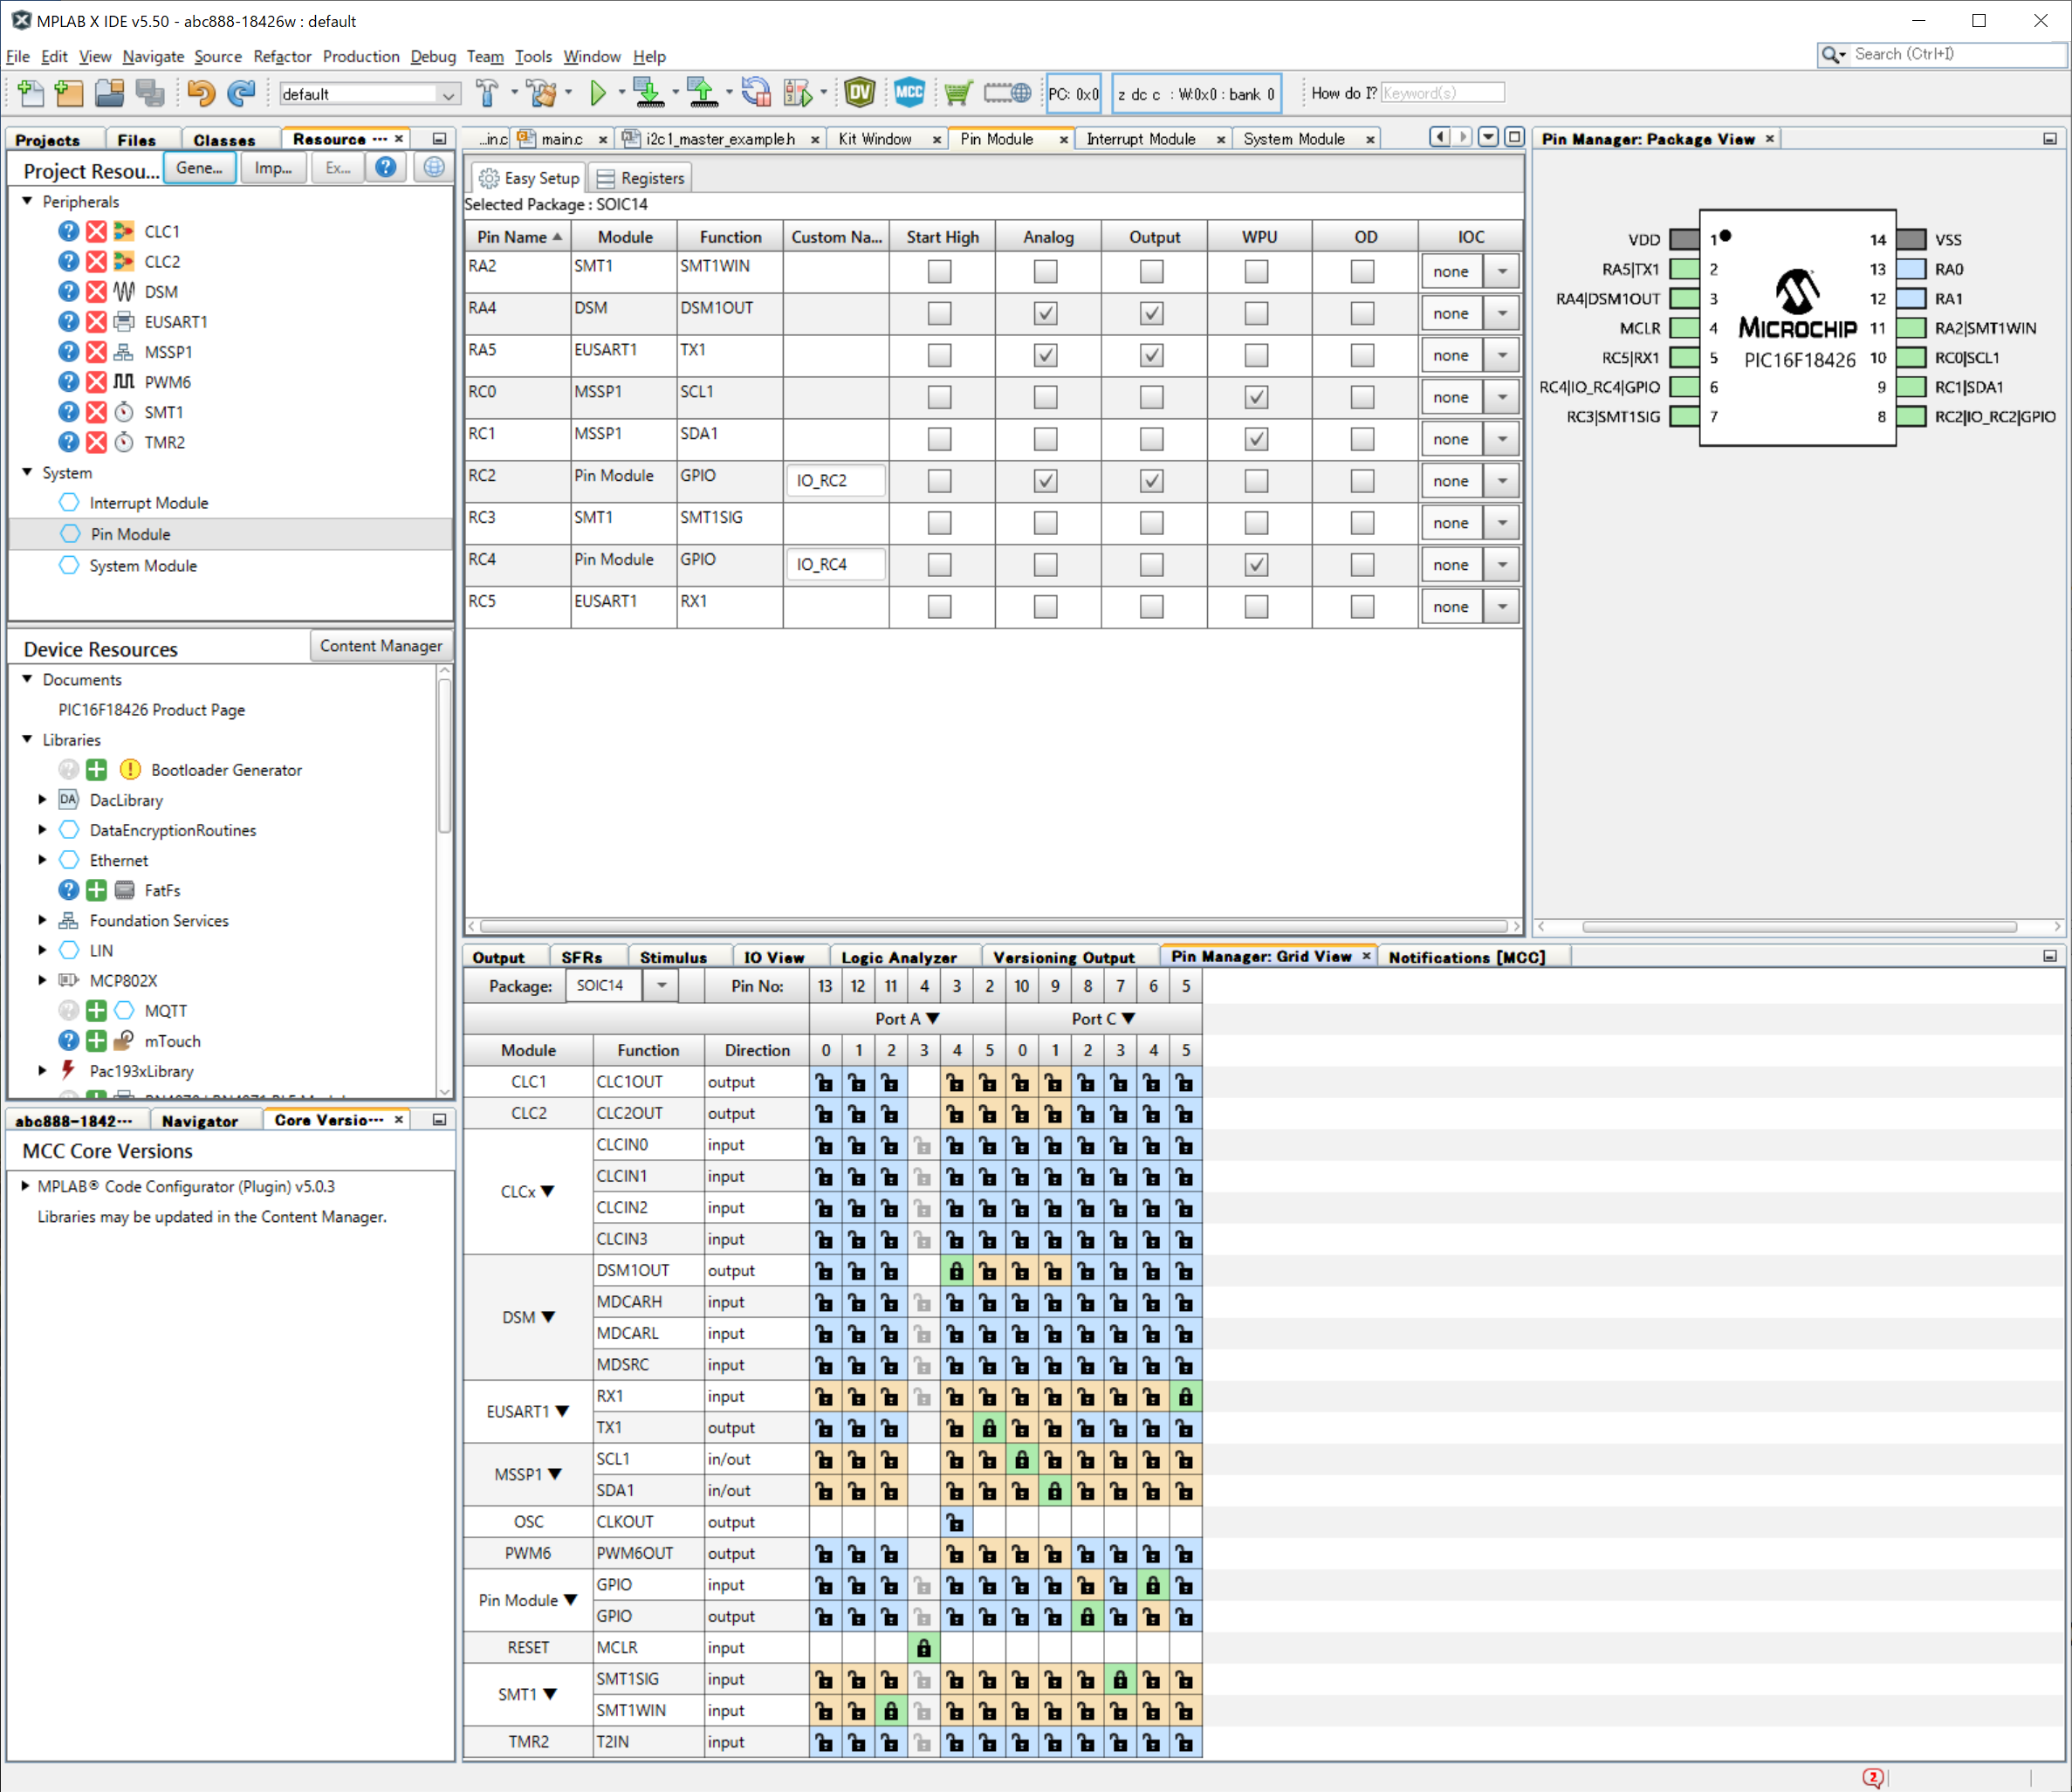Screen dimensions: 2072x1792
Task: Switch to the System Module tab
Action: tap(1294, 139)
